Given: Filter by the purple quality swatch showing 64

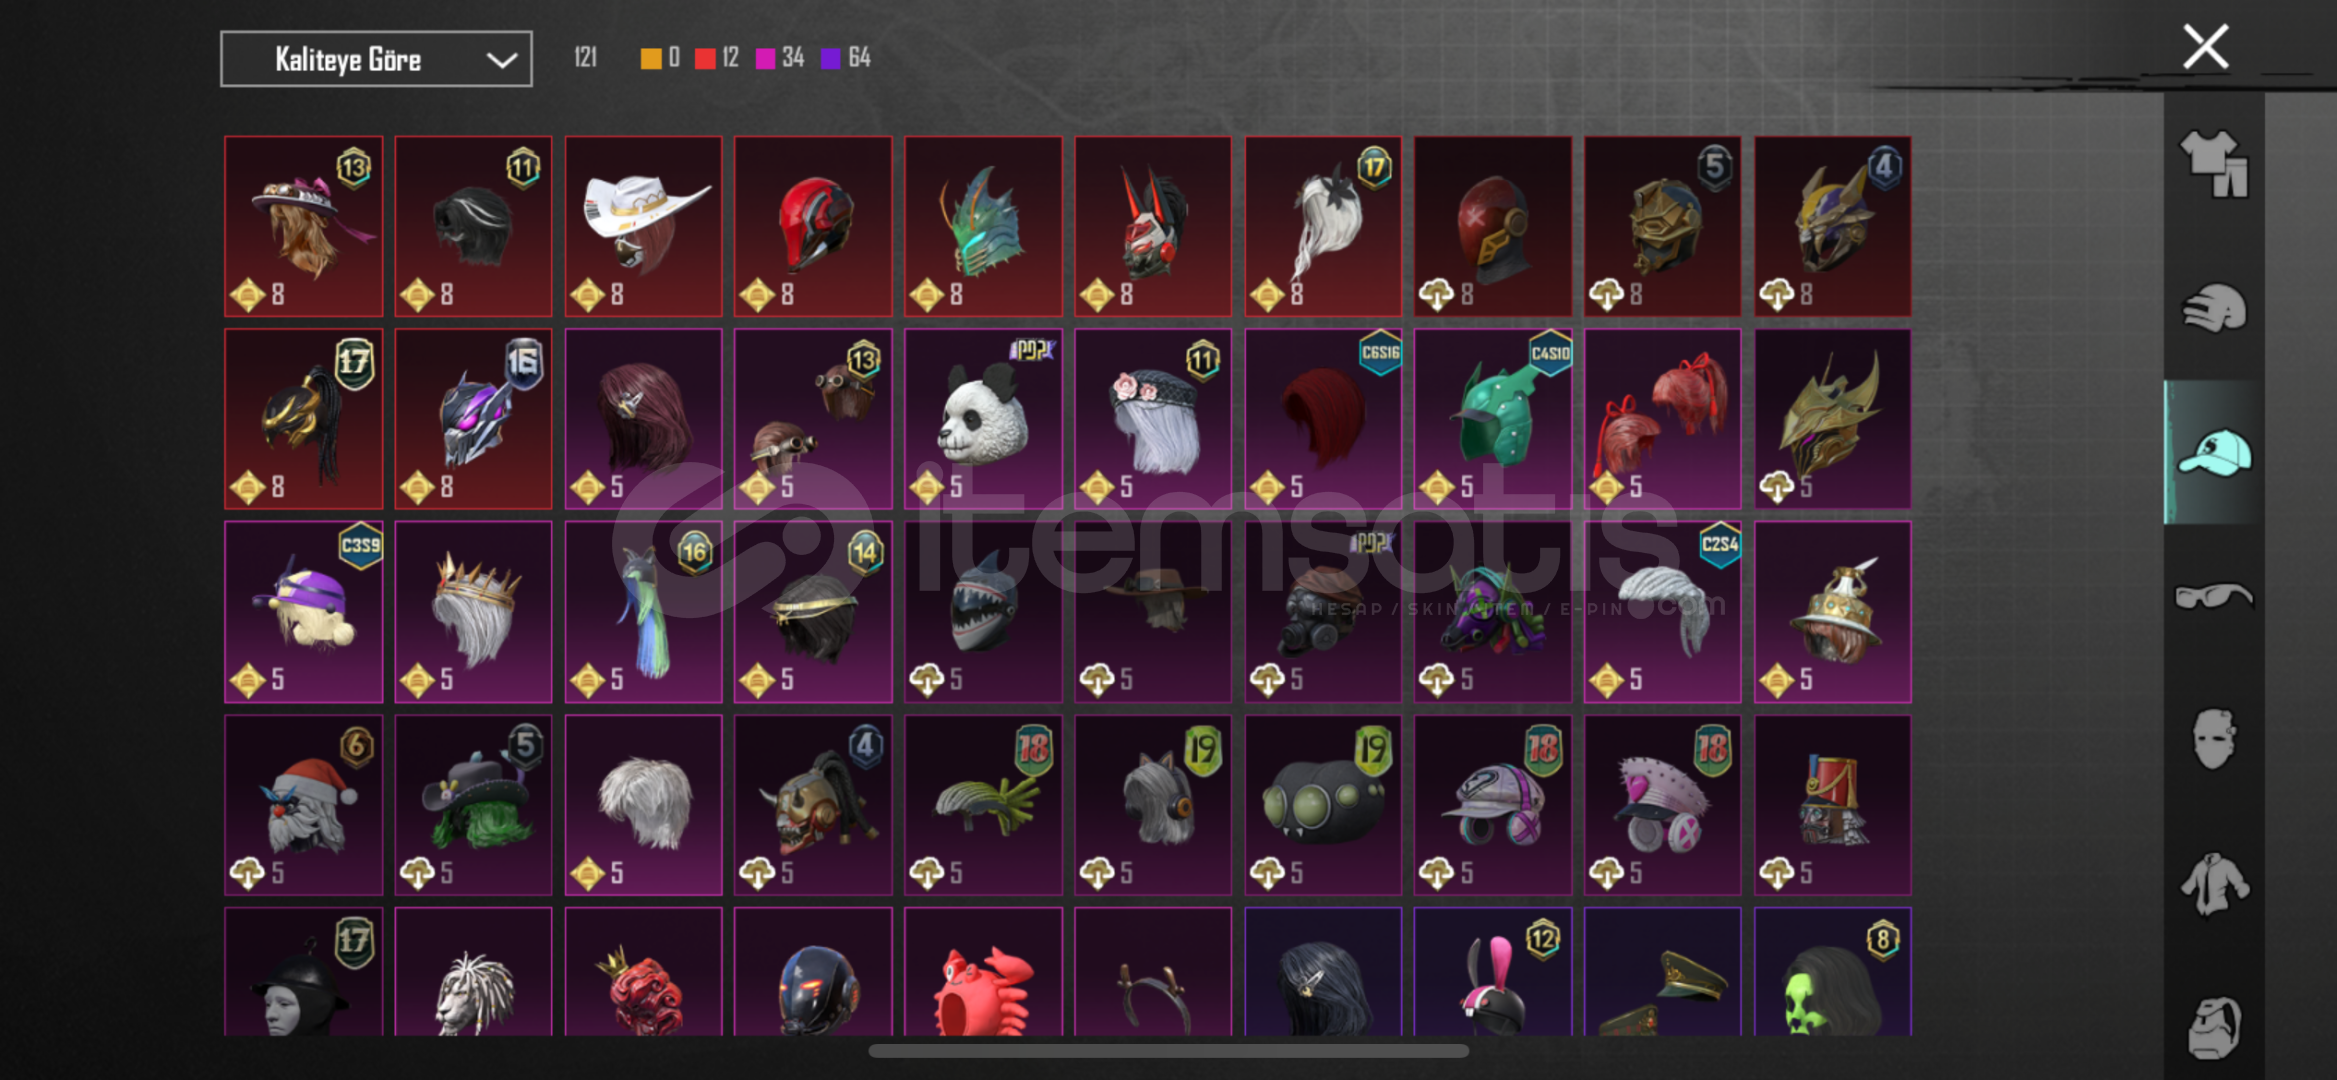Looking at the screenshot, I should (846, 58).
